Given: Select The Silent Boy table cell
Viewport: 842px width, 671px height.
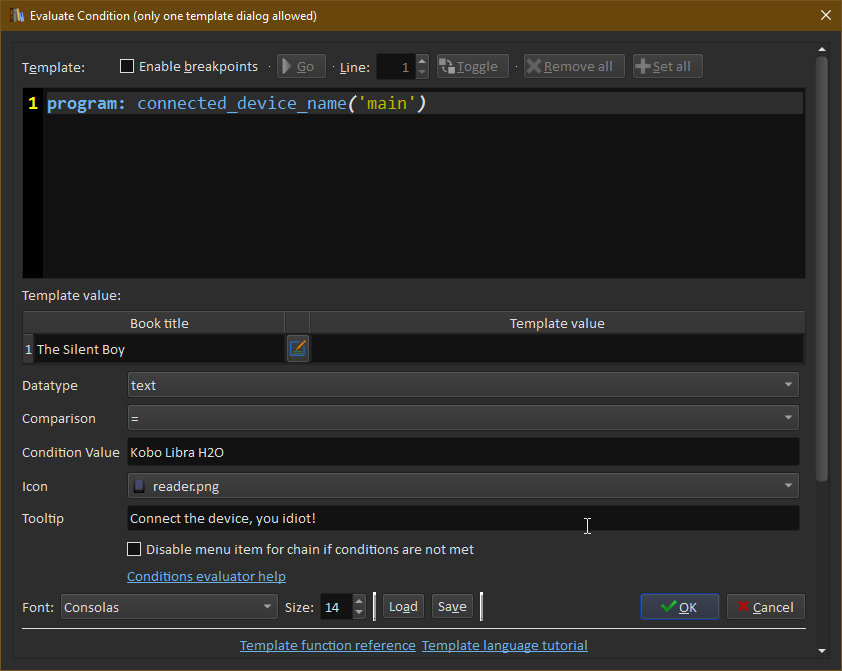Looking at the screenshot, I should point(159,349).
